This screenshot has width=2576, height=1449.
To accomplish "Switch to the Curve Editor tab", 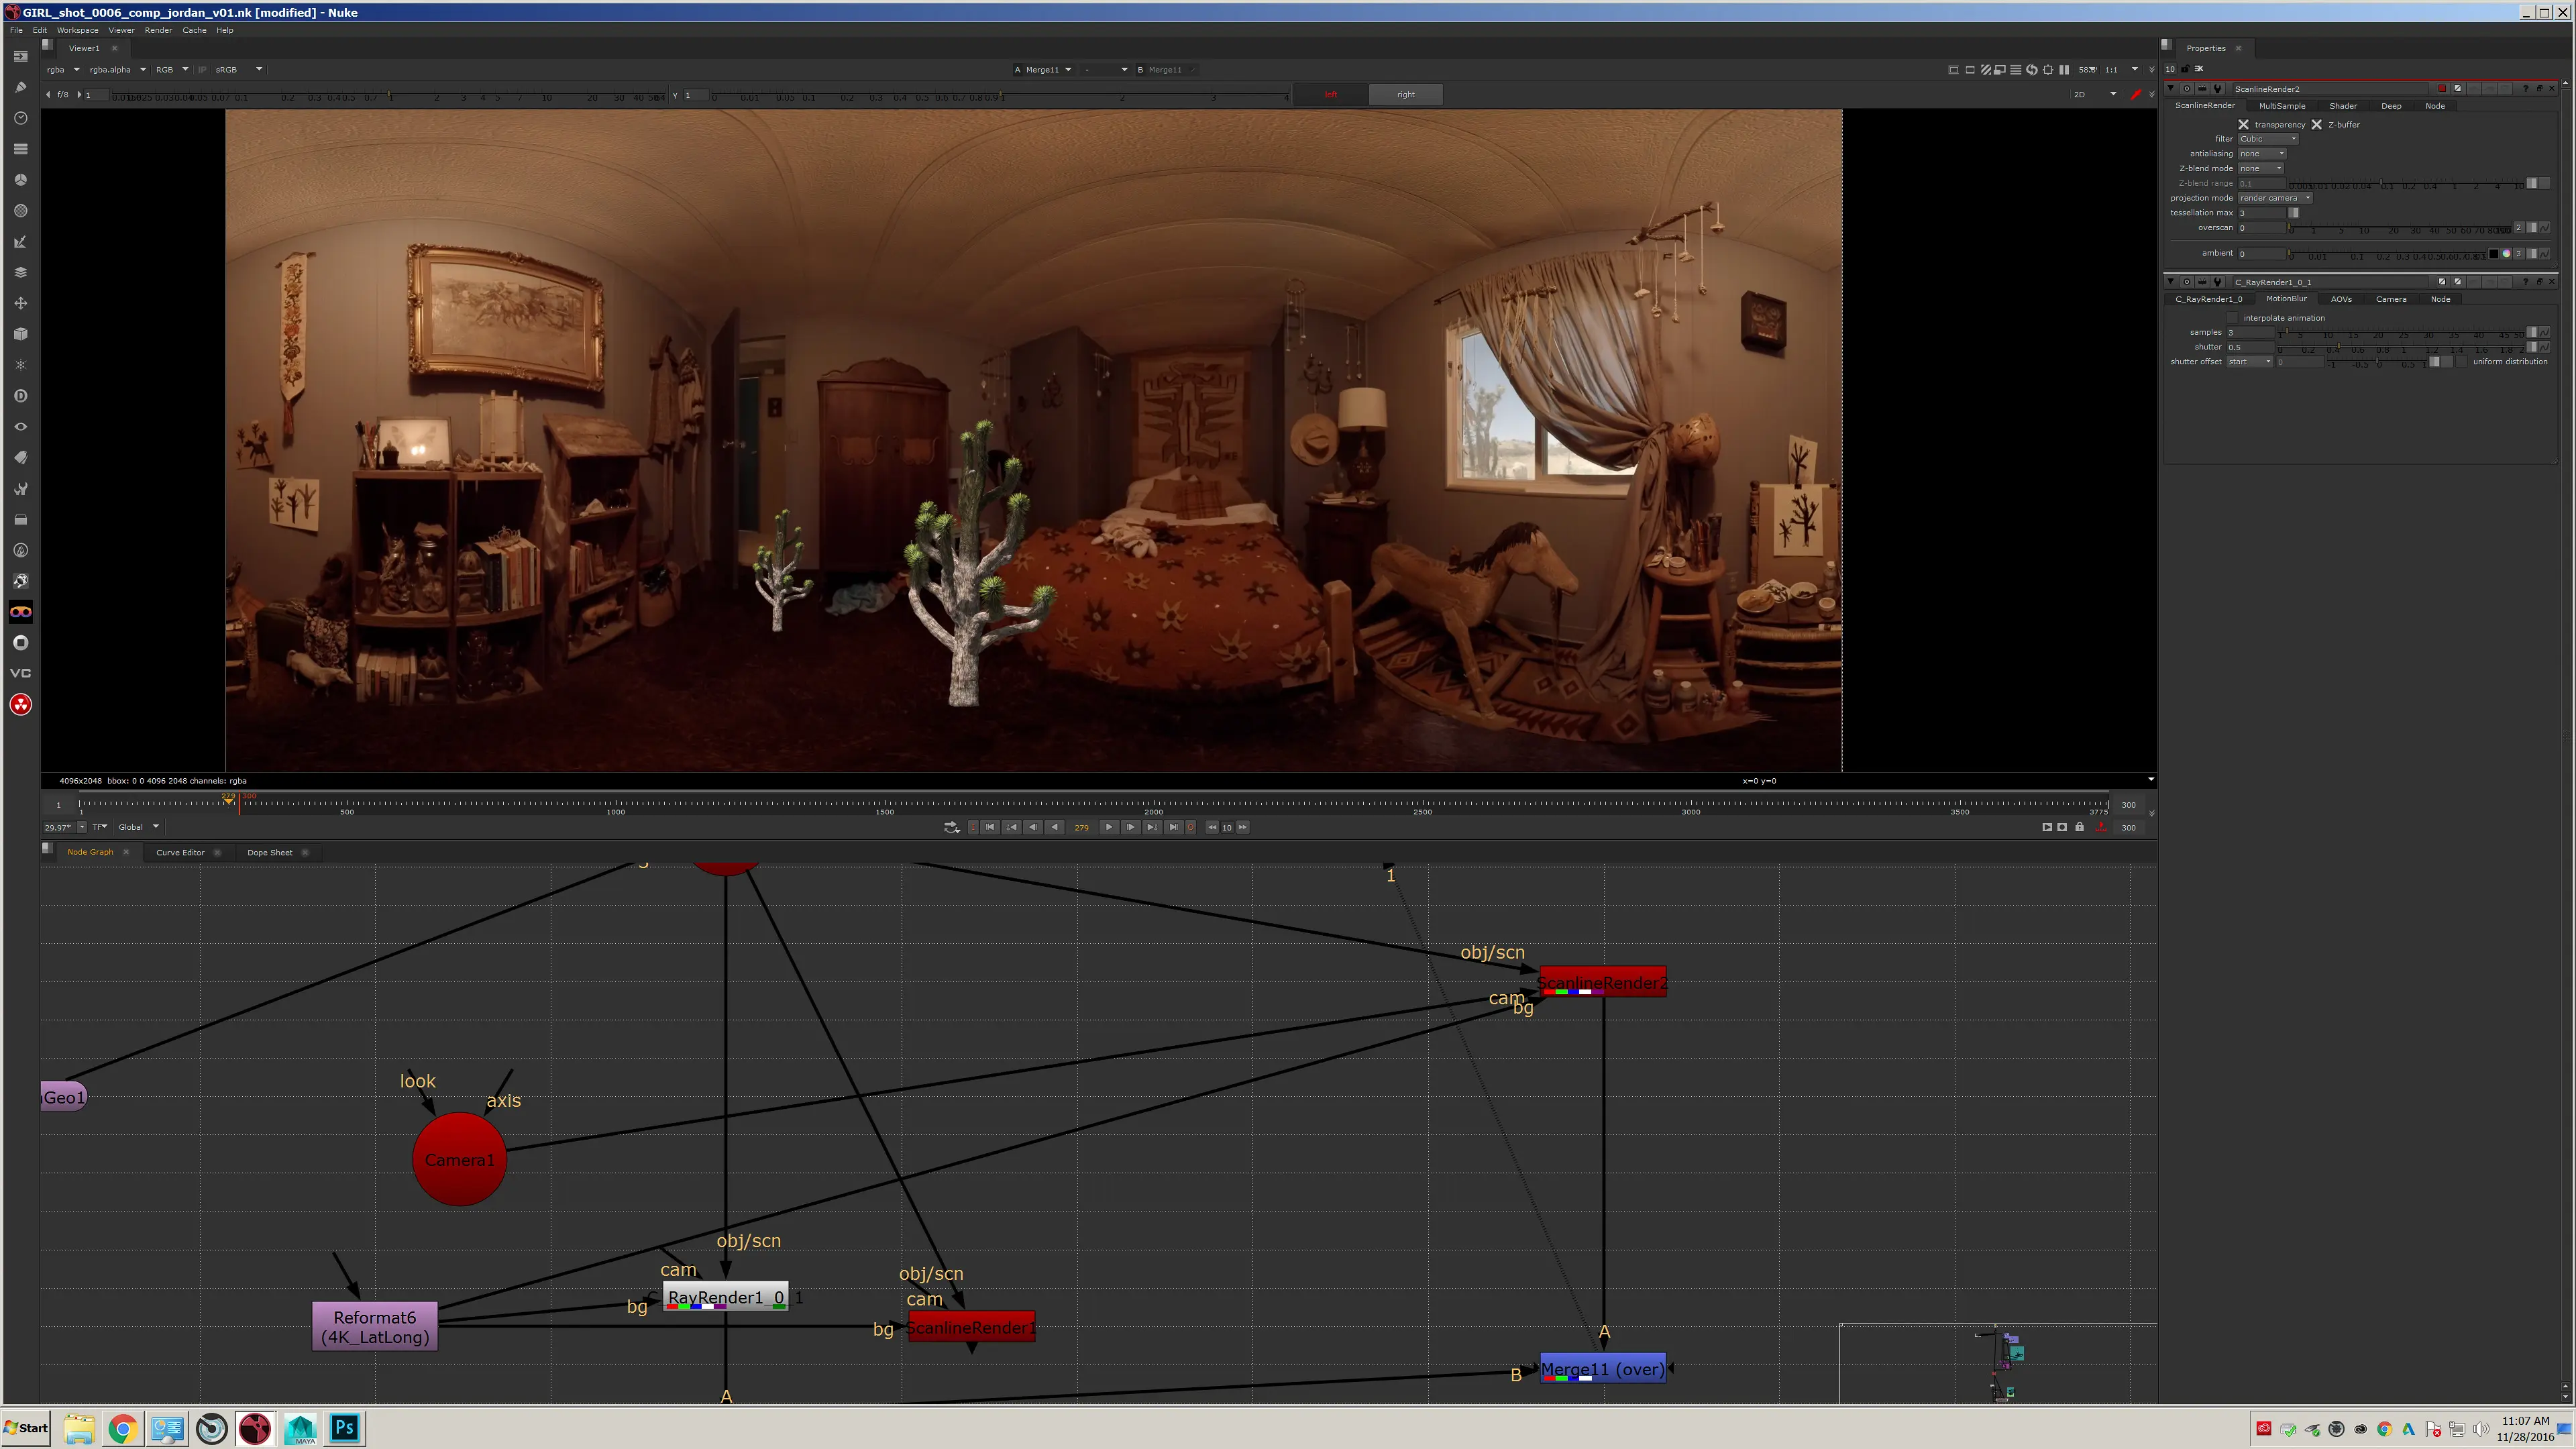I will click(180, 853).
